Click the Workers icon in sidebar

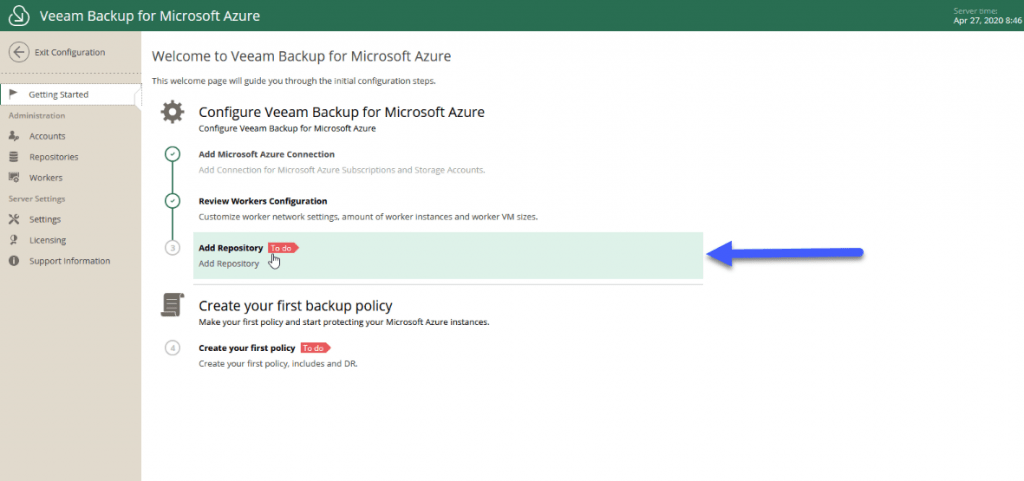[x=14, y=178]
